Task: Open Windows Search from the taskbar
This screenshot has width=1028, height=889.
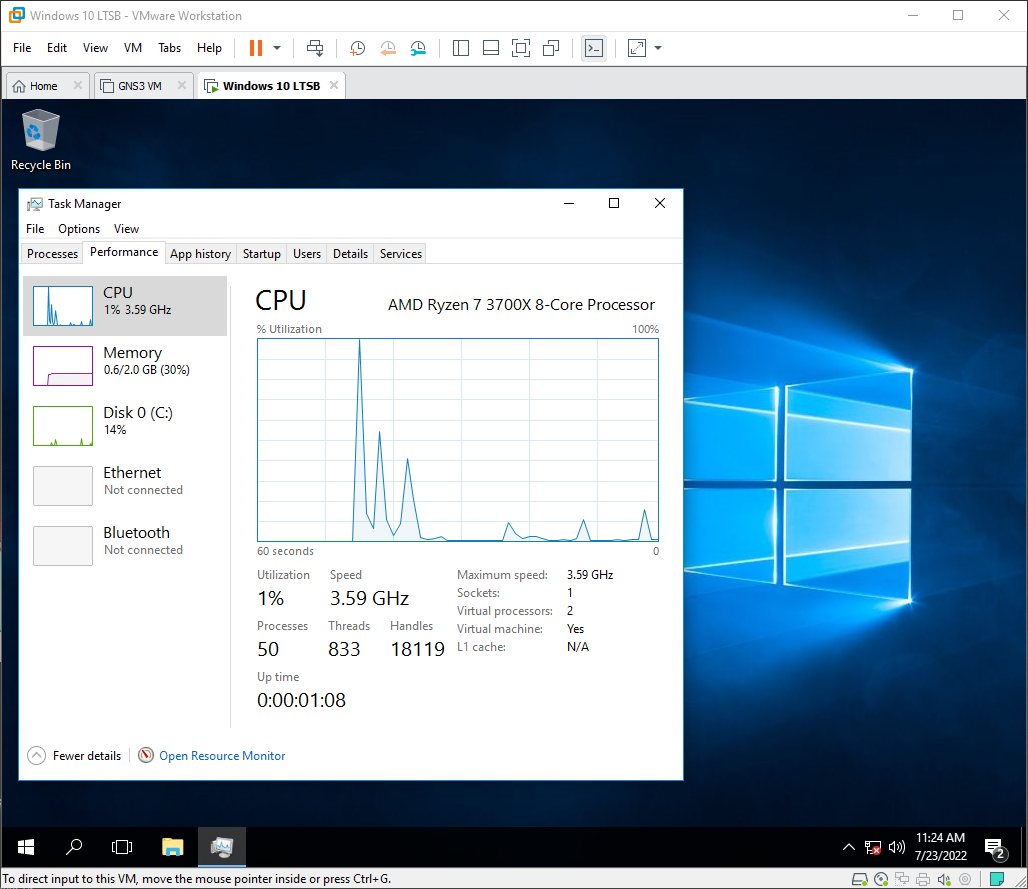Action: click(74, 847)
